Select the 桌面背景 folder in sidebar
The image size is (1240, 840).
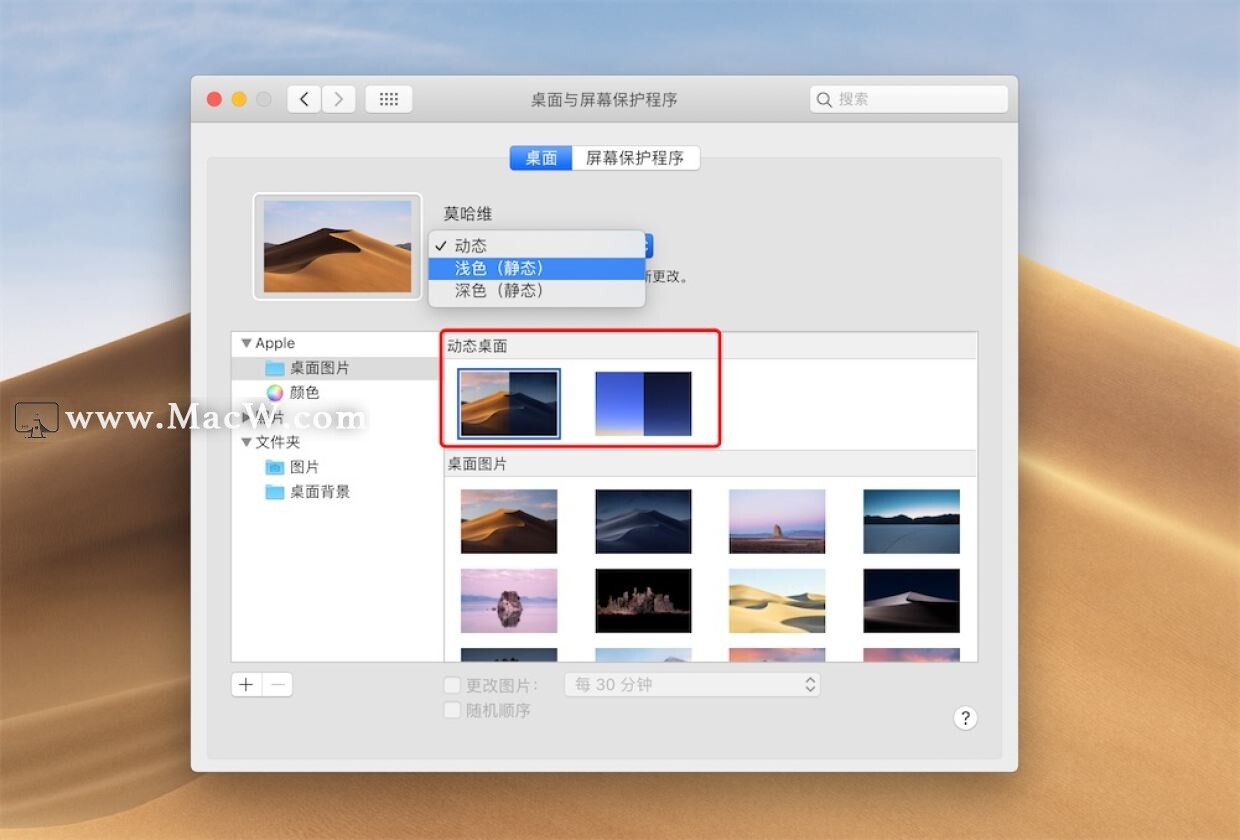[x=316, y=491]
